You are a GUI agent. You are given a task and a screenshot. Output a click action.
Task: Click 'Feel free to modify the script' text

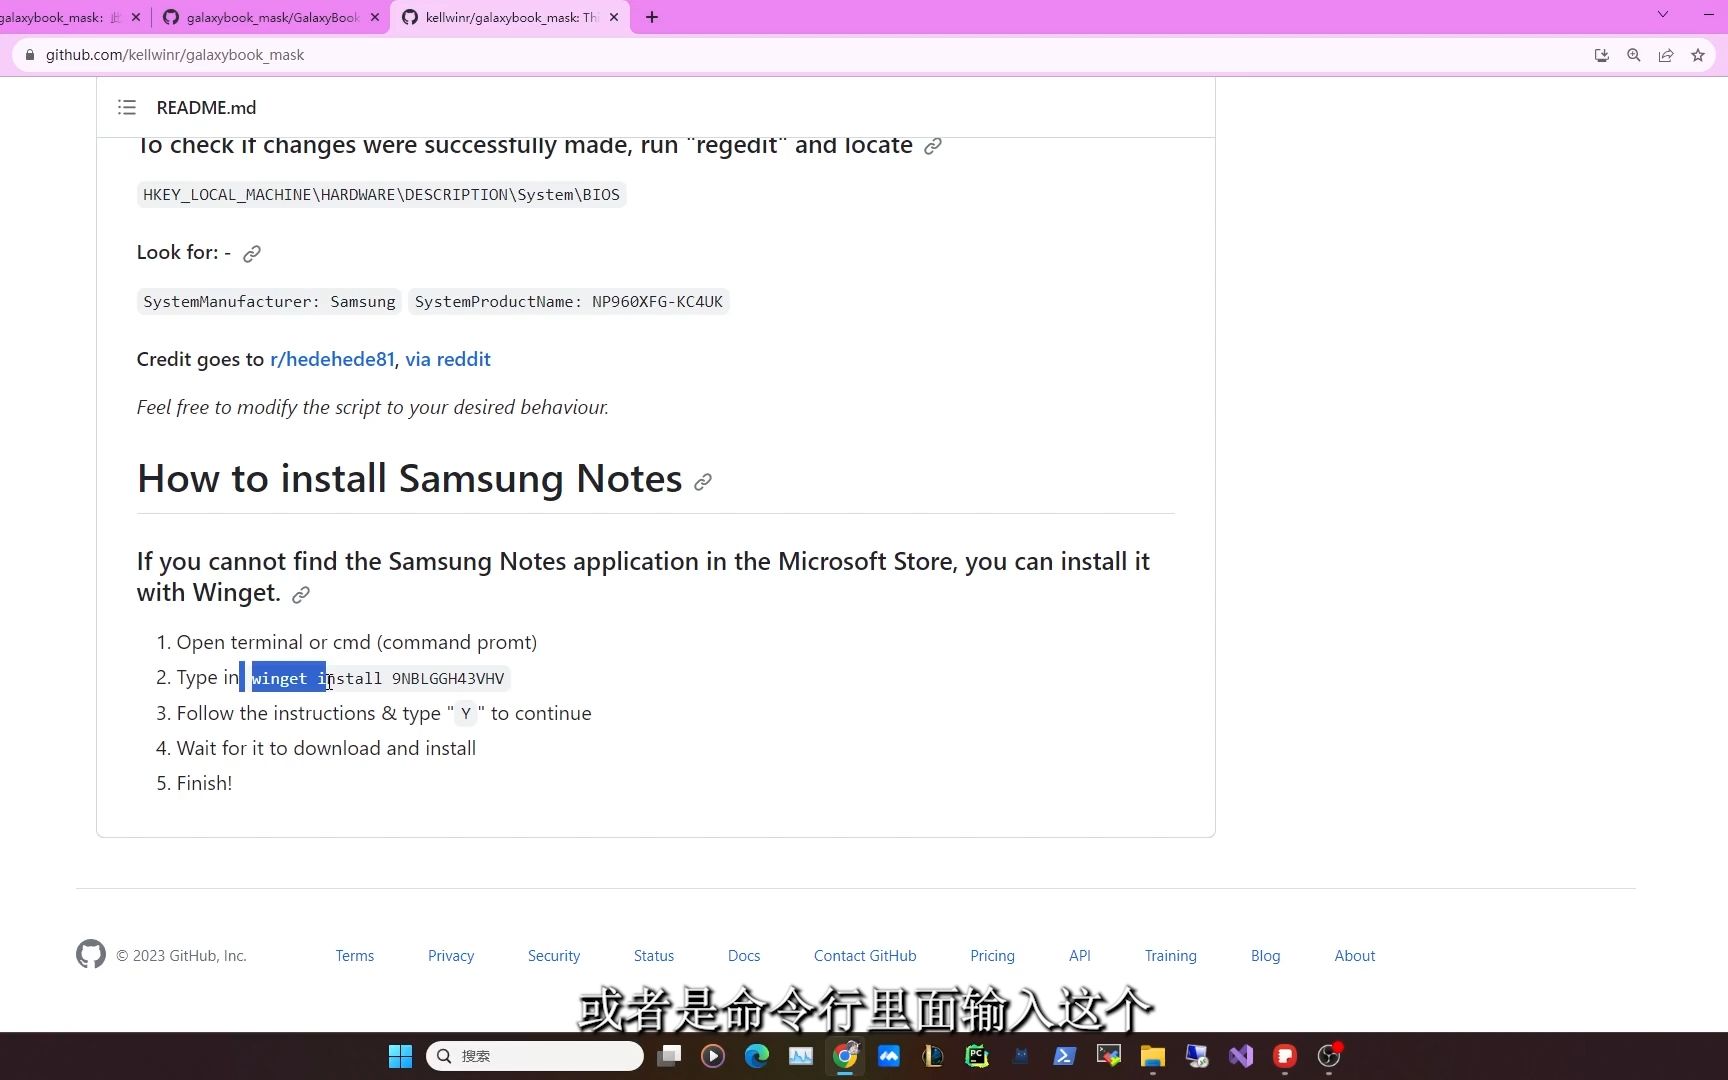(373, 408)
